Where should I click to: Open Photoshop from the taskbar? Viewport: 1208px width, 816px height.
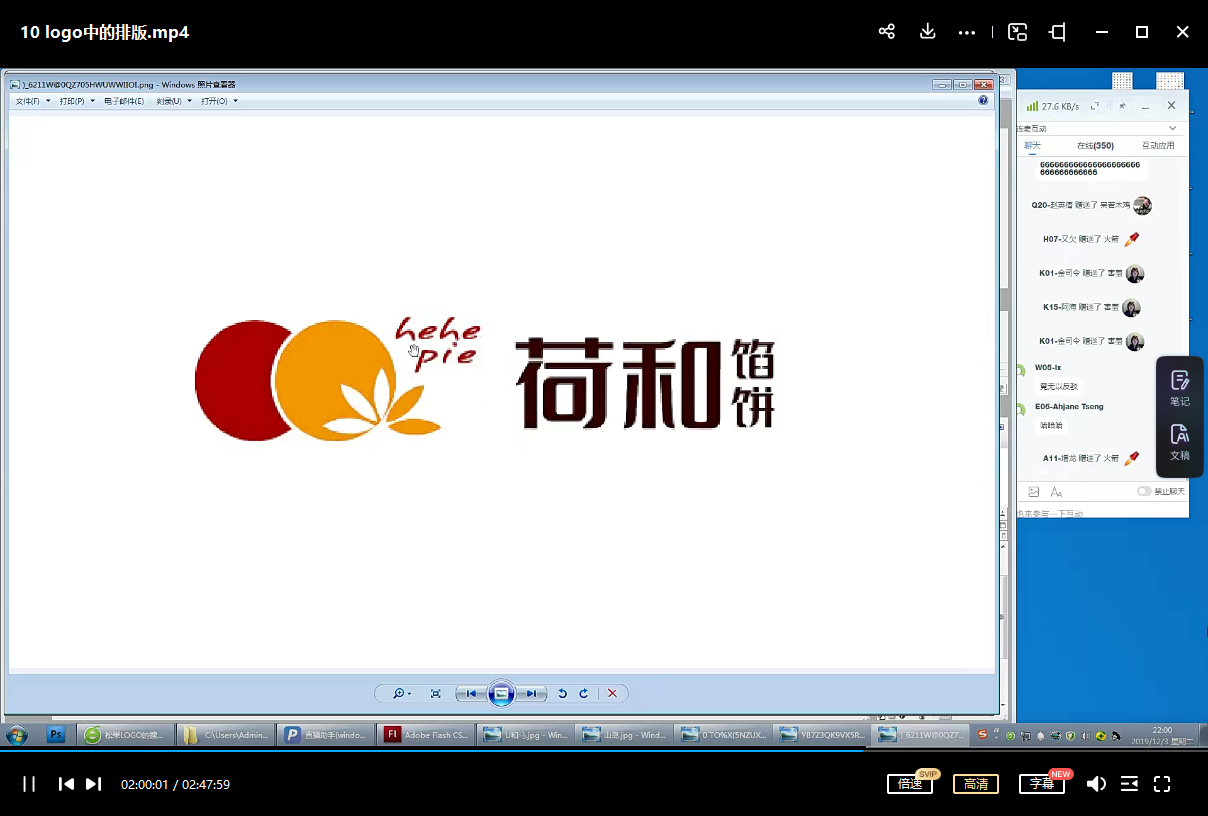tap(57, 735)
